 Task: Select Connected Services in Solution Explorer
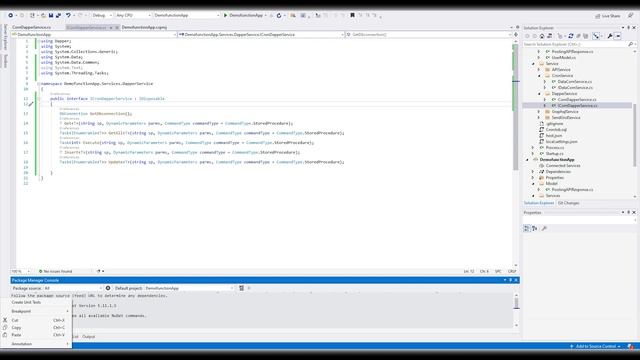coord(563,166)
